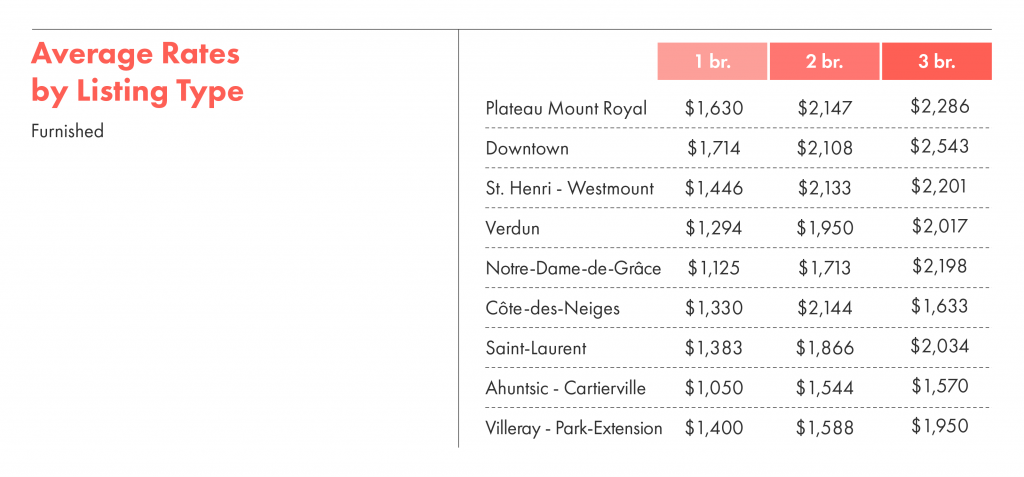Click the Verdun neighborhood label

[513, 228]
